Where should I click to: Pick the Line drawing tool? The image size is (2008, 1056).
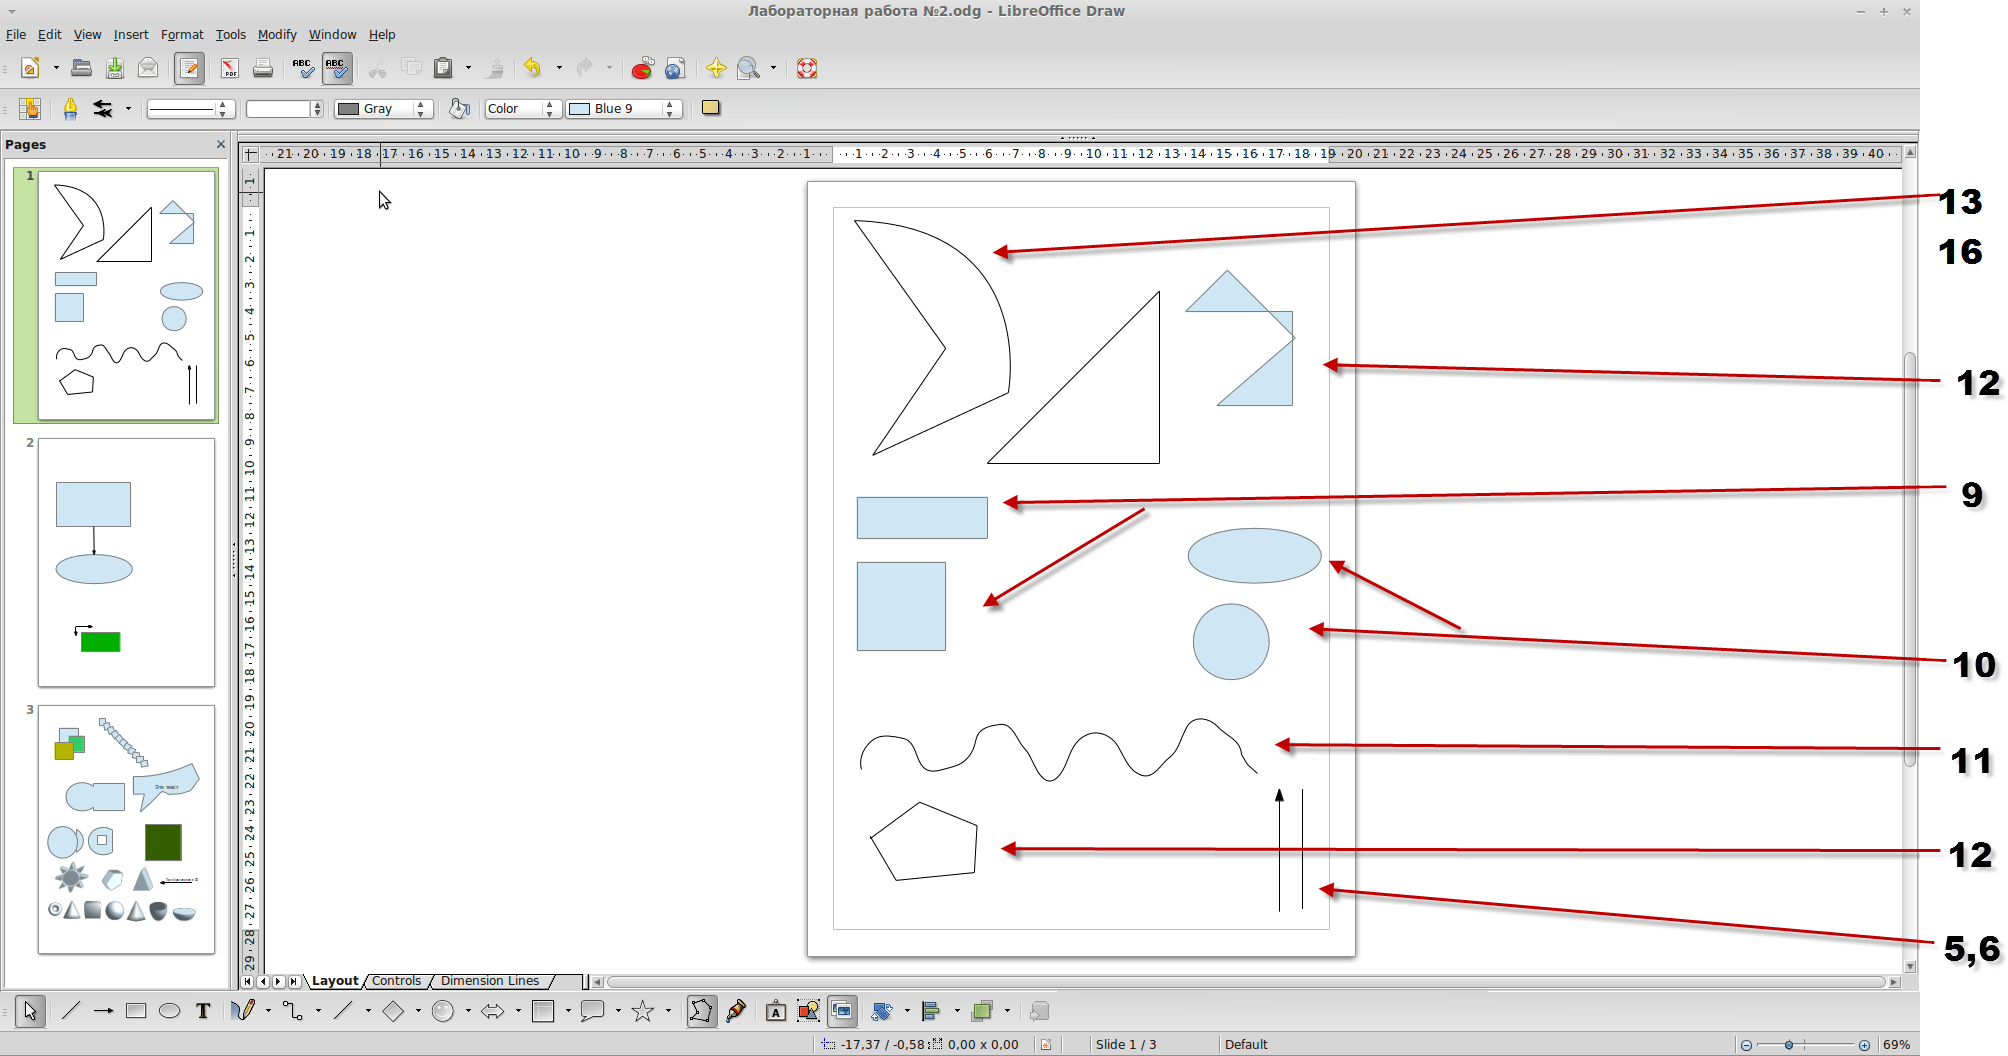point(70,1011)
